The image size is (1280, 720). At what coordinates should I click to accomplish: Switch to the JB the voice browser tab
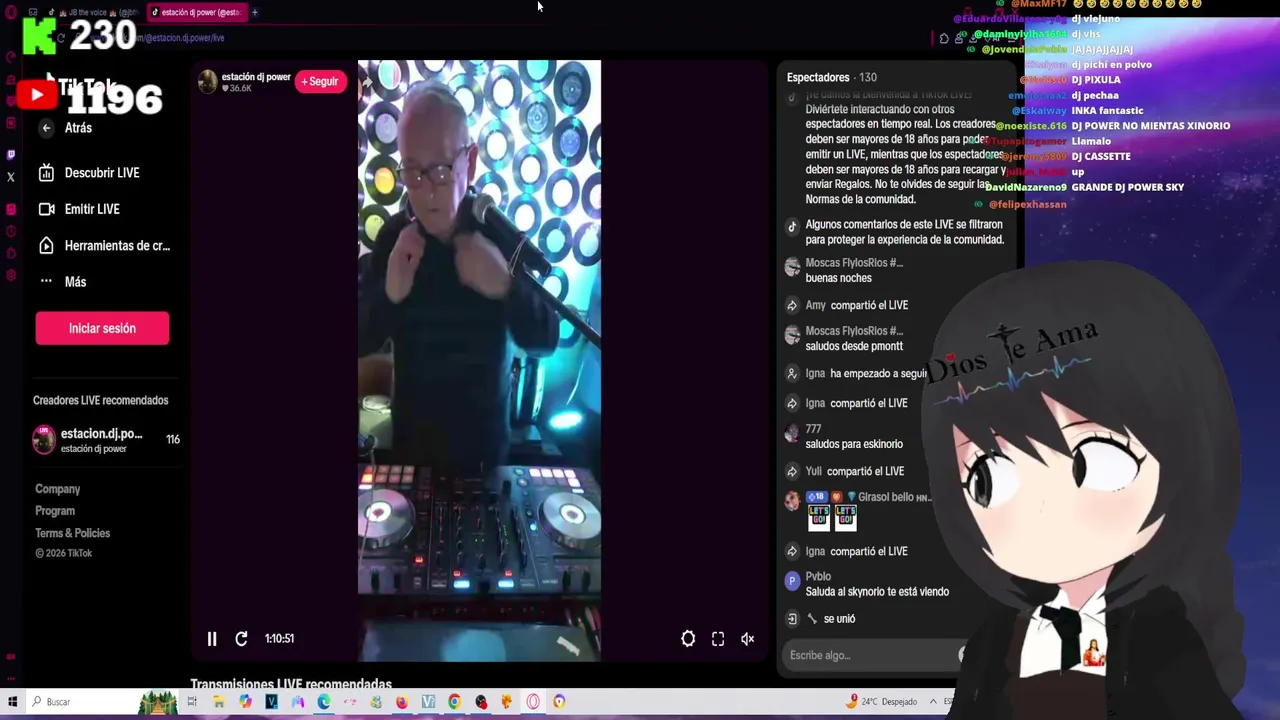click(96, 12)
